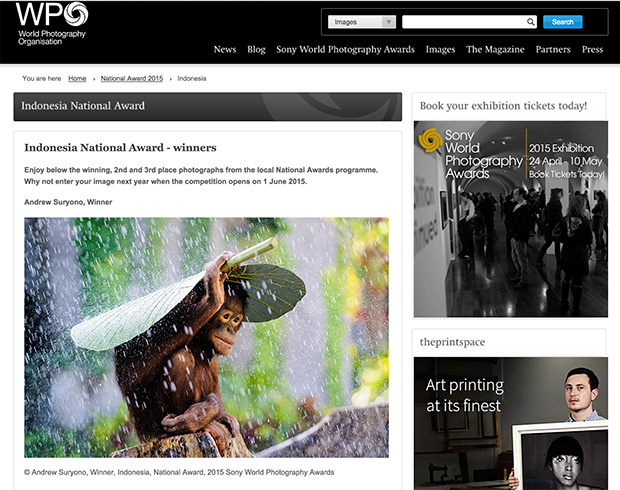Click 'Book your exhibition tickets today!' heading
The height and width of the screenshot is (490, 620).
(503, 106)
